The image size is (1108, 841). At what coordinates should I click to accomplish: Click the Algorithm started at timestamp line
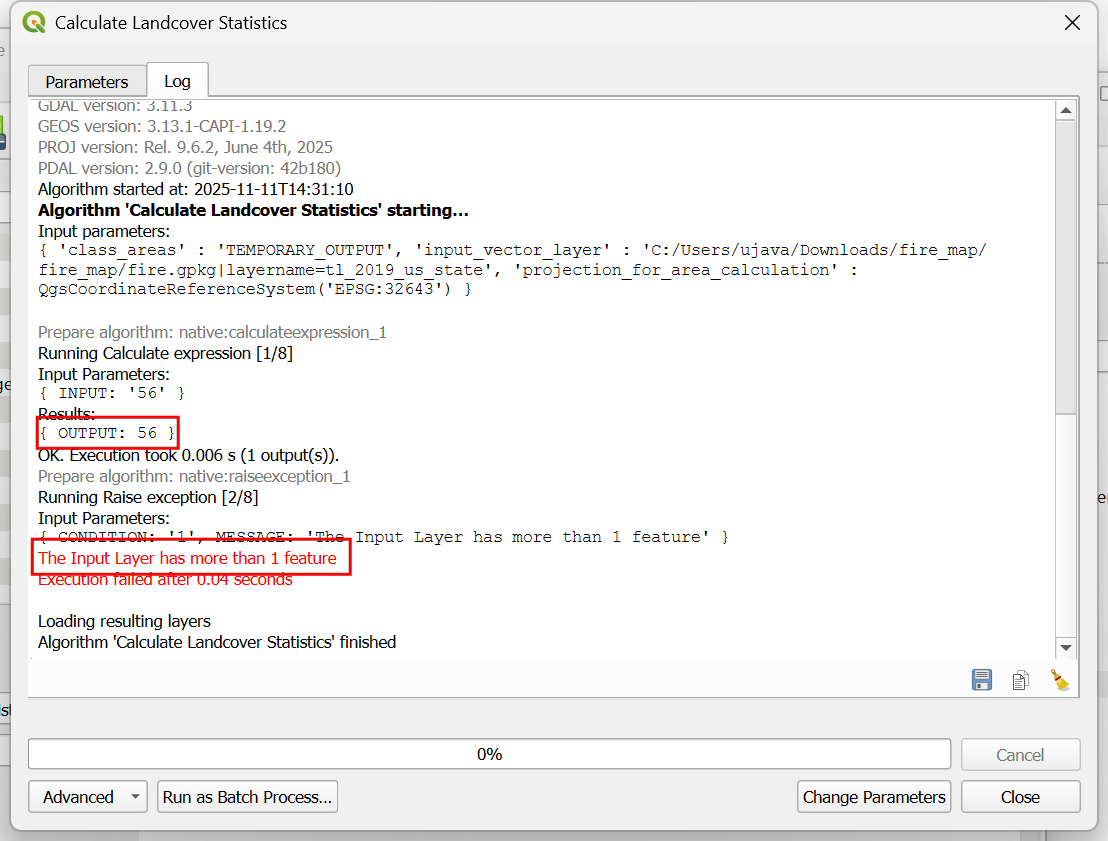pyautogui.click(x=195, y=189)
